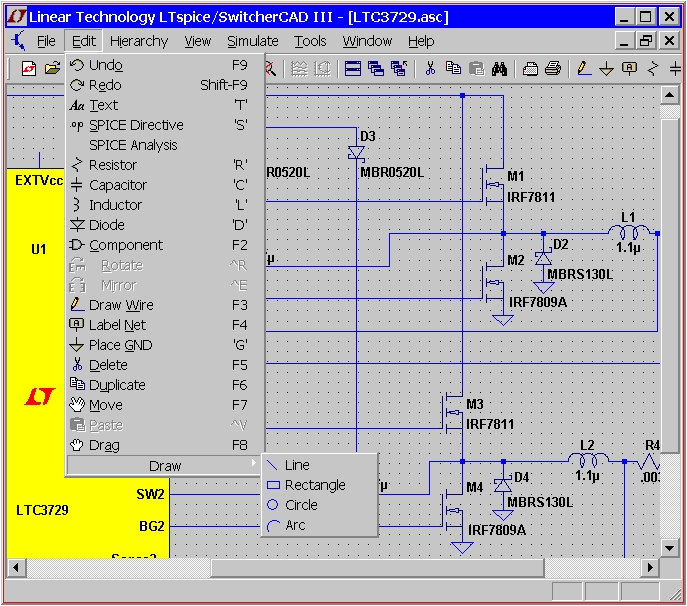The width and height of the screenshot is (687, 606).
Task: Click the horizontal scrollbar right arrow
Action: [650, 568]
